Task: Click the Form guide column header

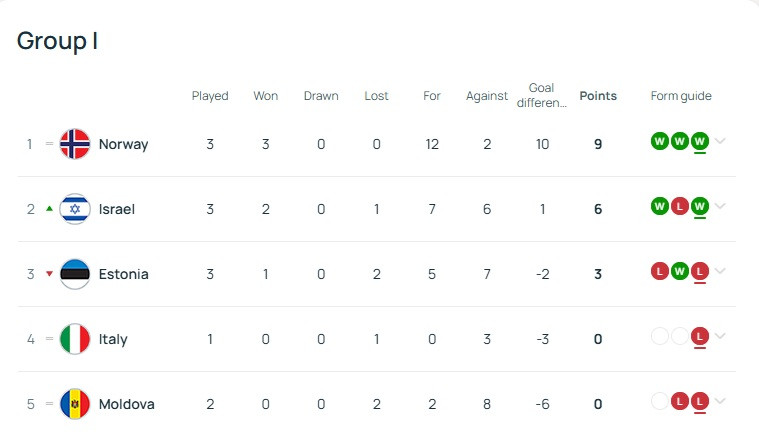Action: [x=681, y=96]
